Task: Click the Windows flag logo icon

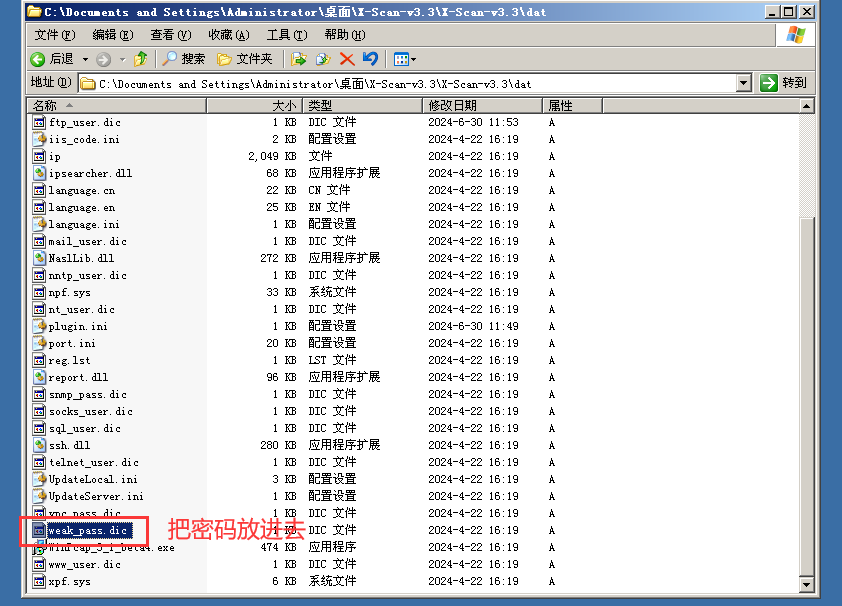Action: 795,35
